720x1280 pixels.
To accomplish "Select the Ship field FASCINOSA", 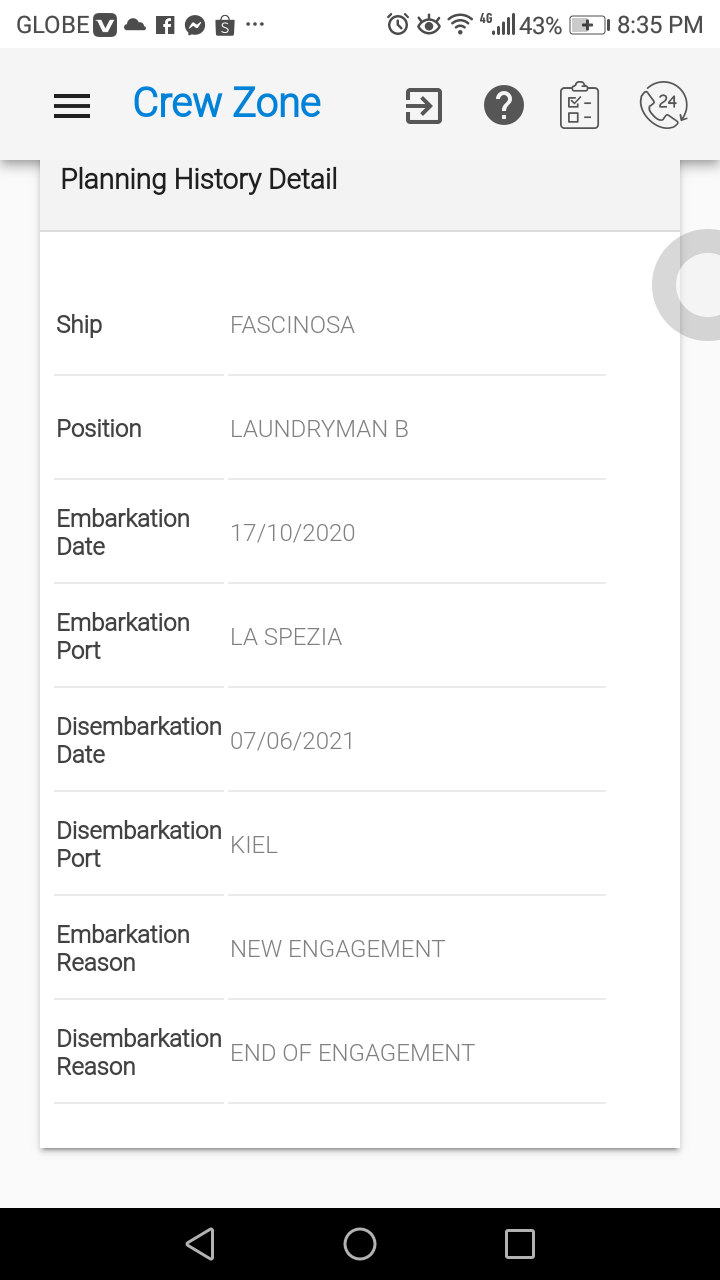I will click(417, 325).
